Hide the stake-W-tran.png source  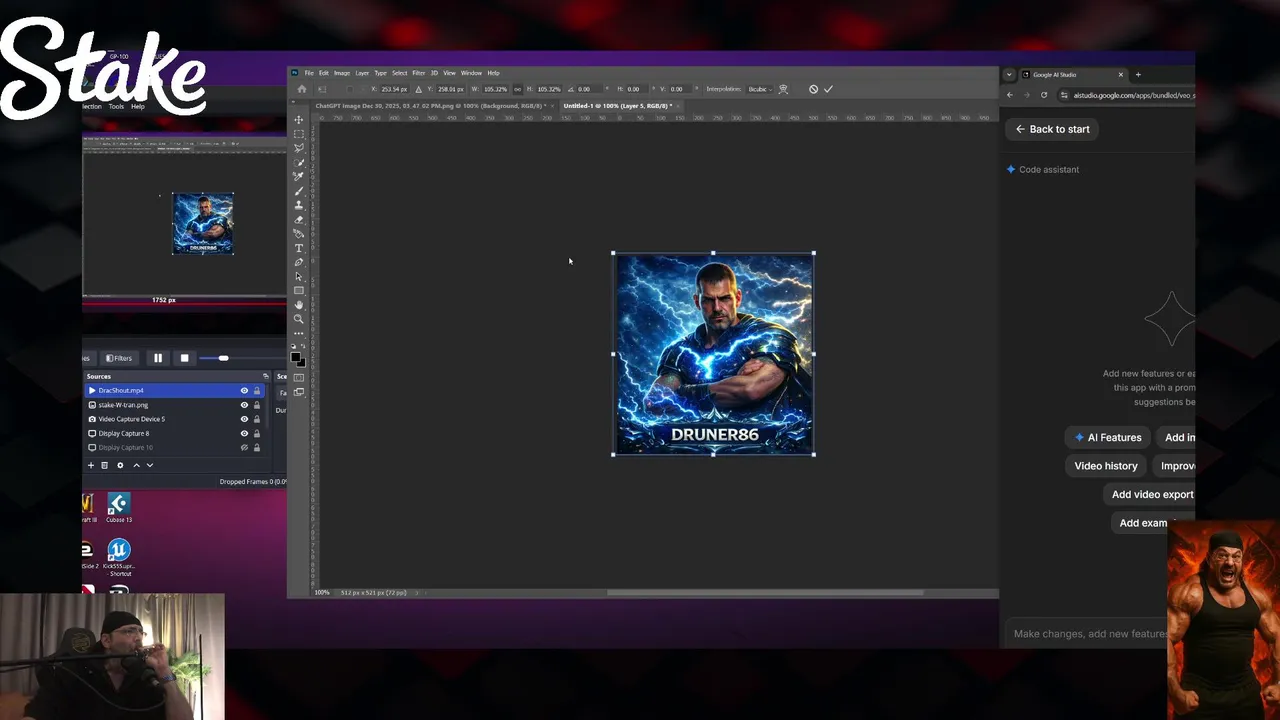coord(244,405)
